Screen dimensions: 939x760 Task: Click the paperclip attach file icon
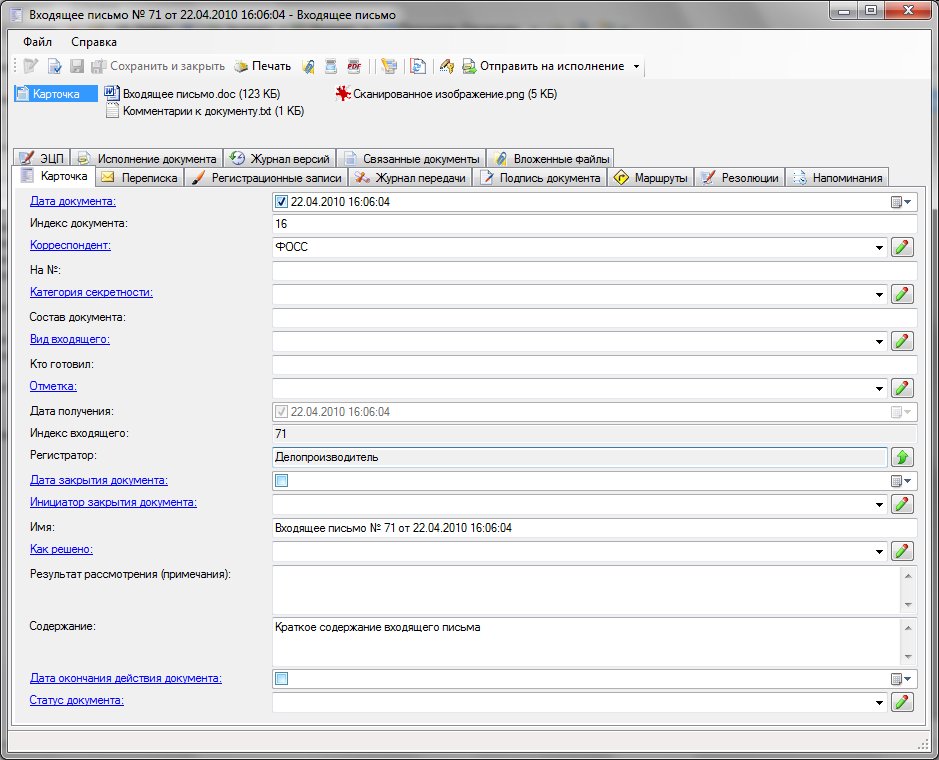309,66
